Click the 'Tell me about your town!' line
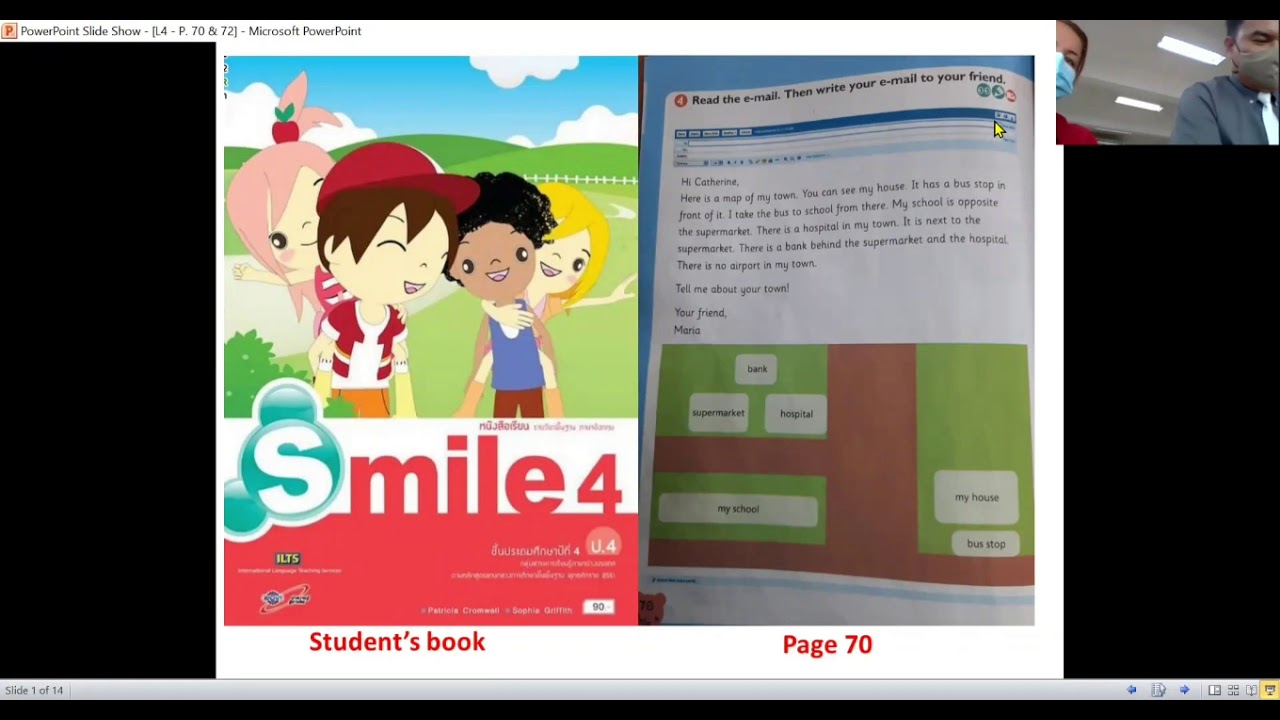Image resolution: width=1280 pixels, height=720 pixels. tap(732, 289)
